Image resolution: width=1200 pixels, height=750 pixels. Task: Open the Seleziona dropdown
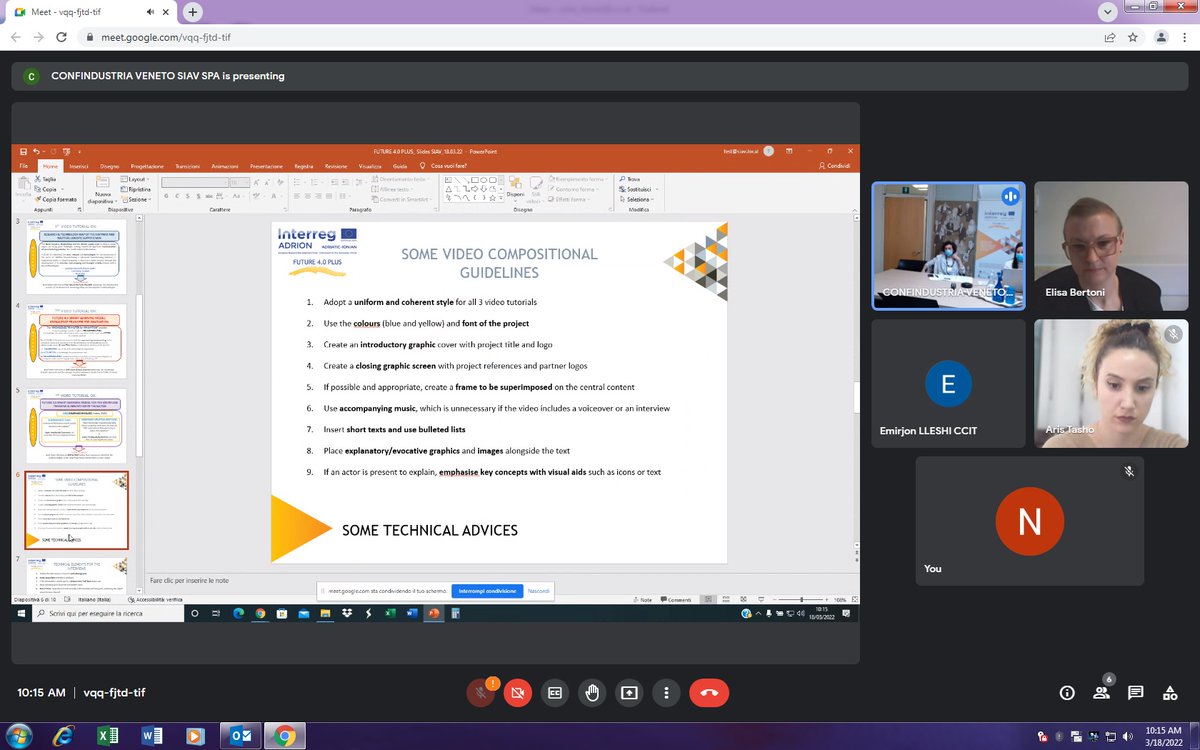(637, 199)
